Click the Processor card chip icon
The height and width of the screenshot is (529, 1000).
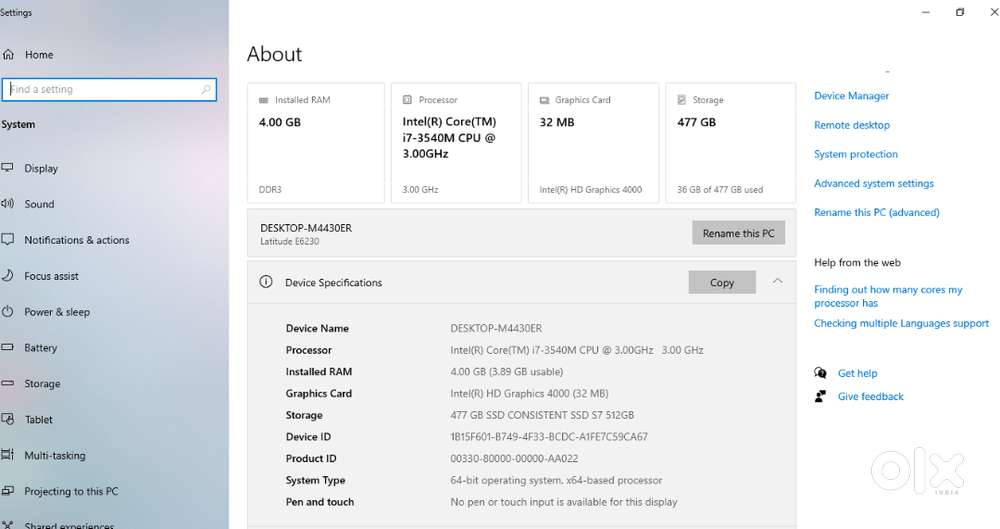click(x=407, y=100)
